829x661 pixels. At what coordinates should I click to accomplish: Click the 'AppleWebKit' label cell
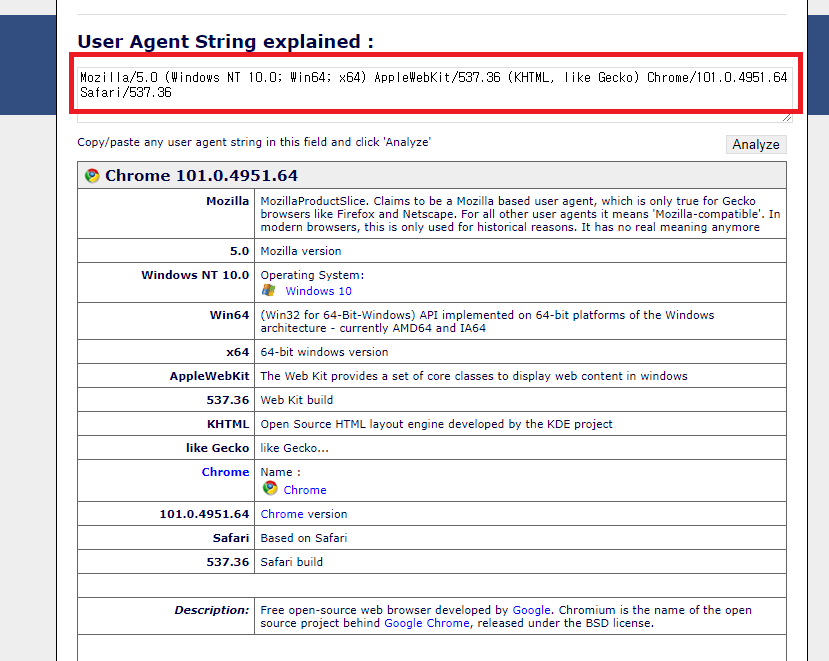click(x=166, y=376)
